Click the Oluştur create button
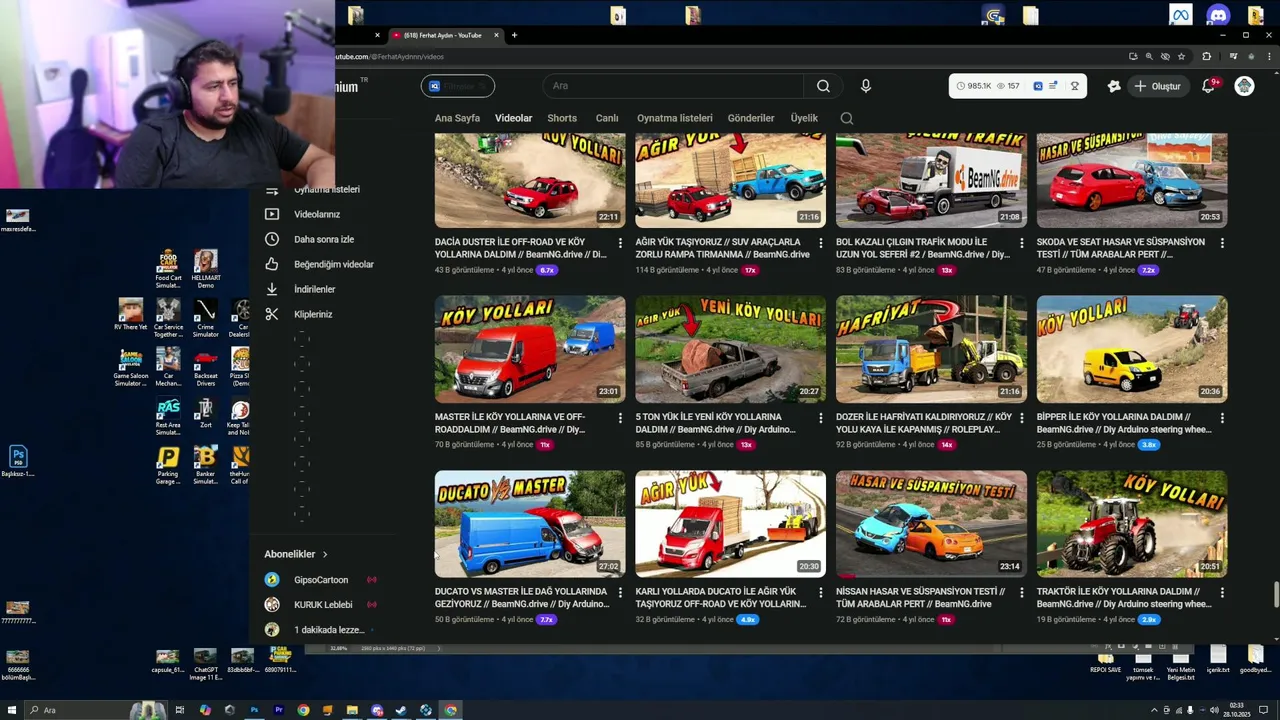Viewport: 1280px width, 720px height. pyautogui.click(x=1157, y=86)
